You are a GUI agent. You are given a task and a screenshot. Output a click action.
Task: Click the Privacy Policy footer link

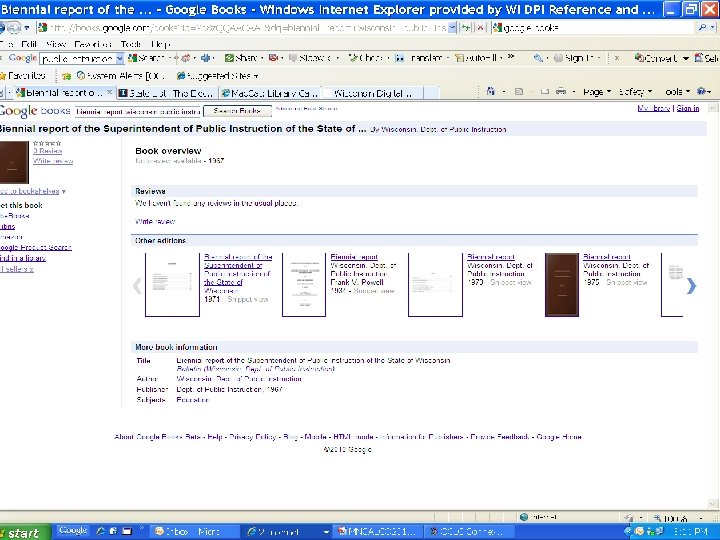tap(253, 437)
